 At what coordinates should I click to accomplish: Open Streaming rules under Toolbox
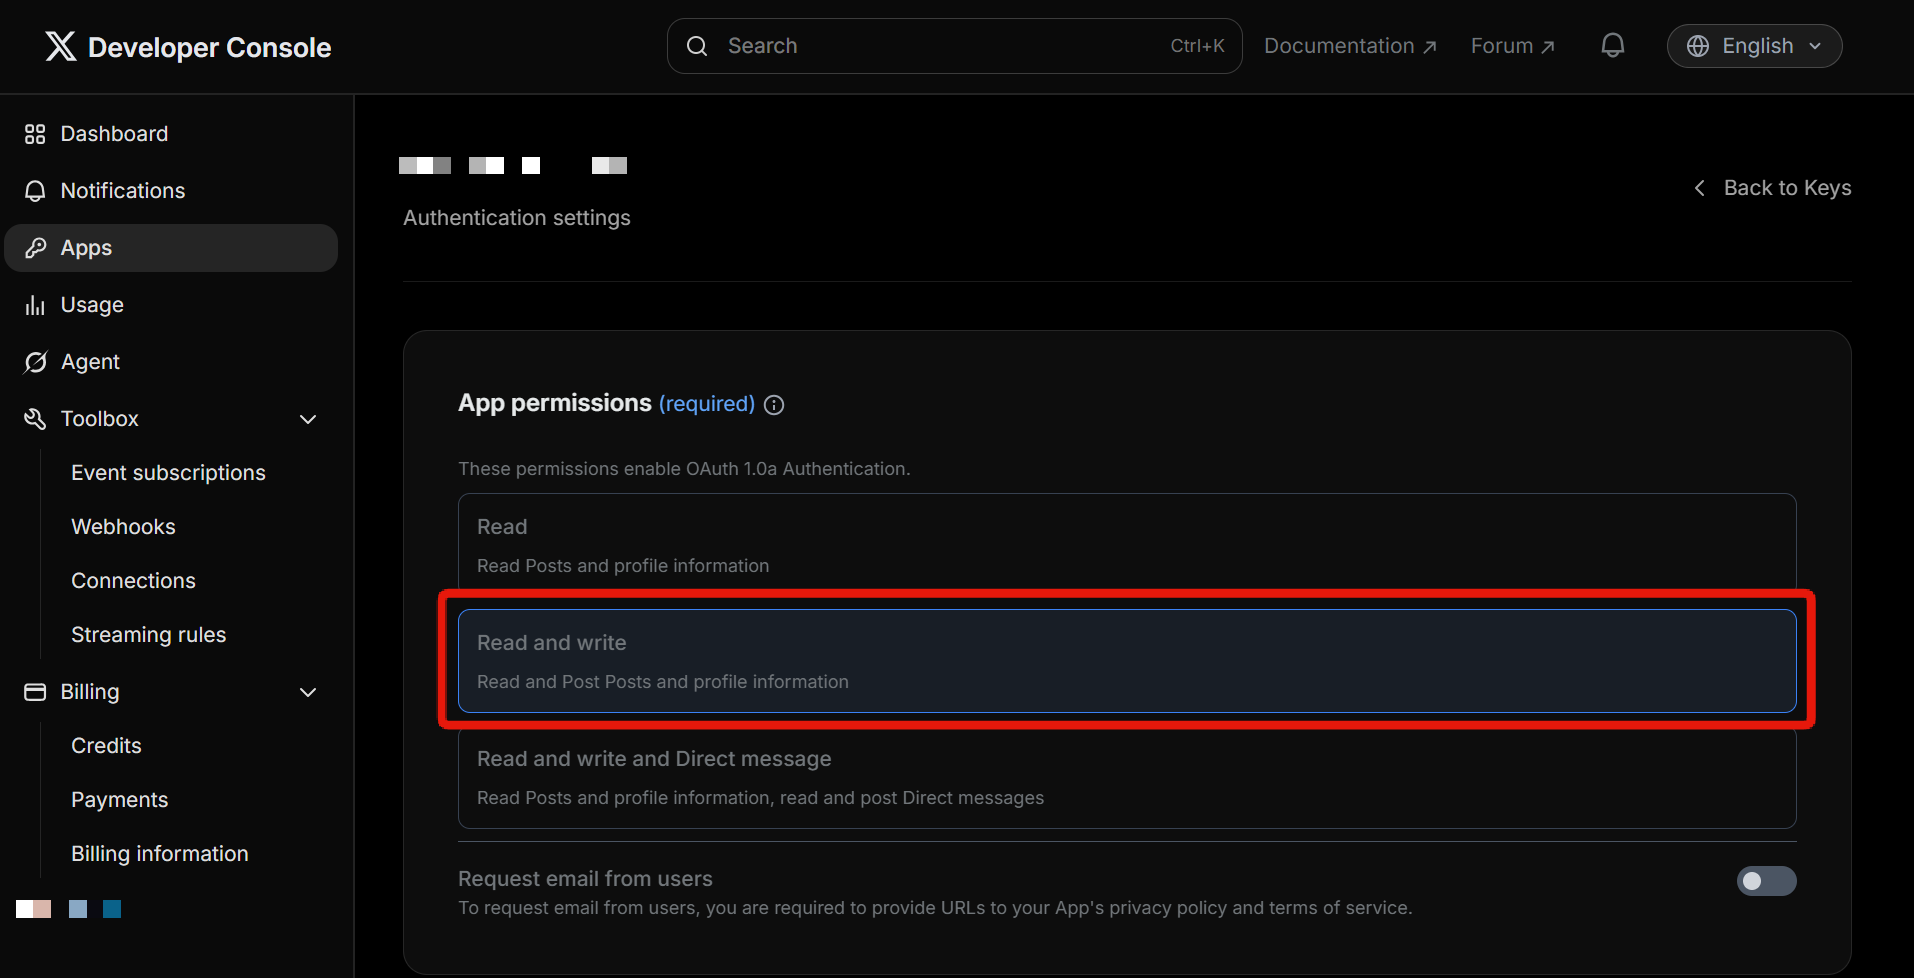click(x=148, y=635)
